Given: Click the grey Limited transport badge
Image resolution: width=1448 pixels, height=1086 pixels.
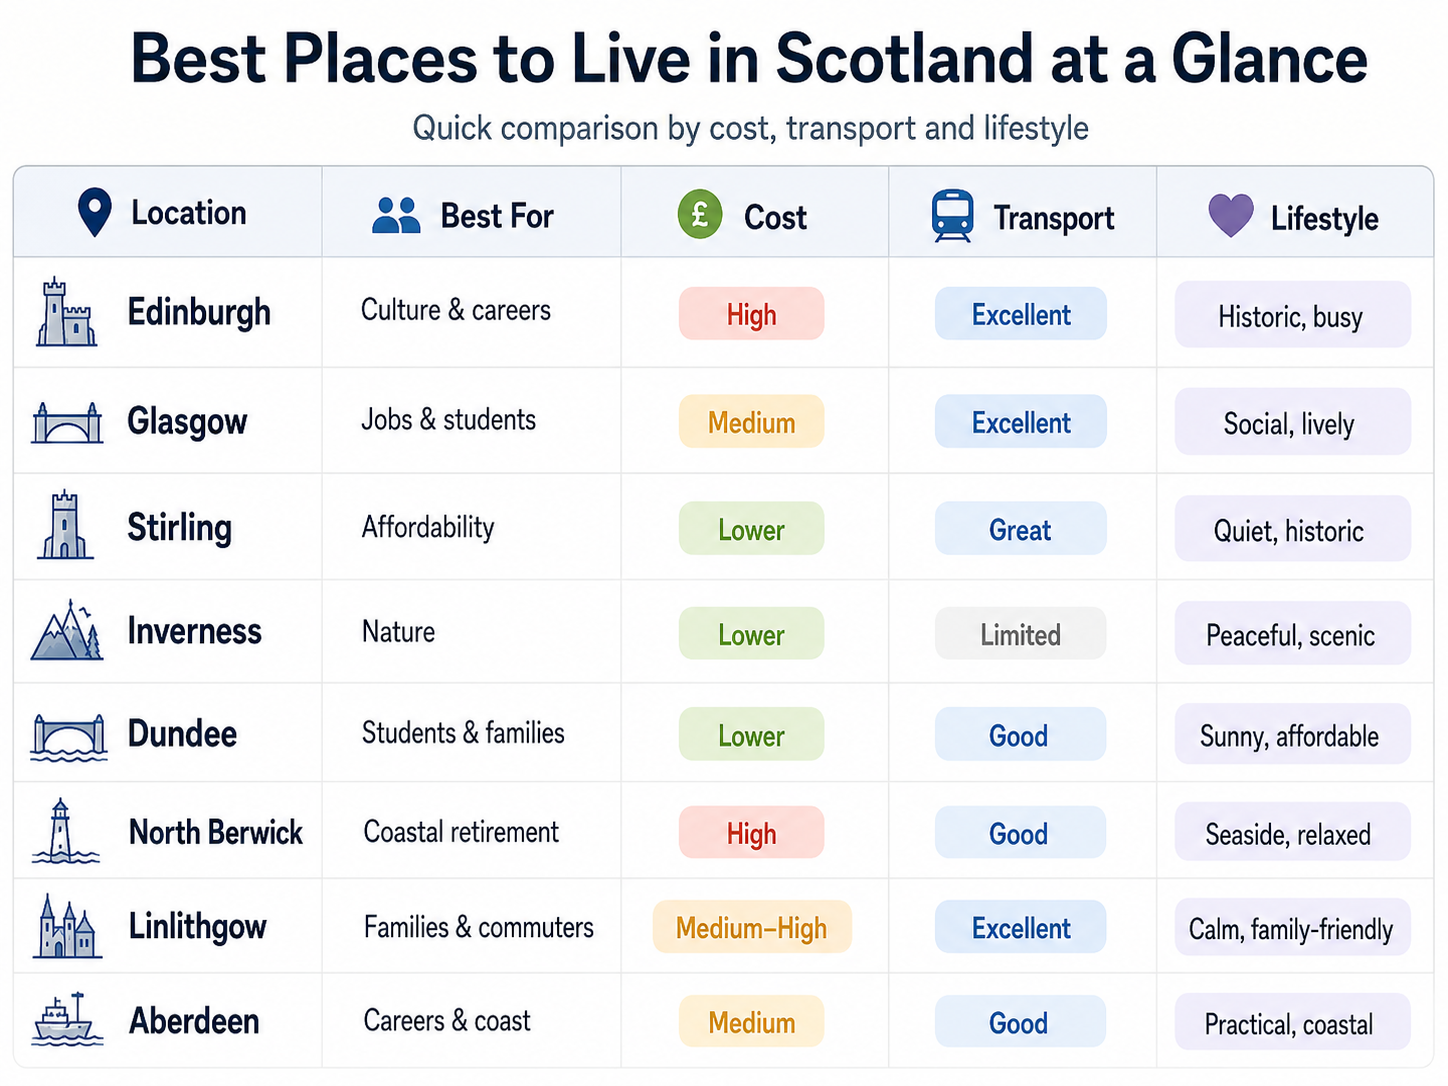Looking at the screenshot, I should point(1020,633).
